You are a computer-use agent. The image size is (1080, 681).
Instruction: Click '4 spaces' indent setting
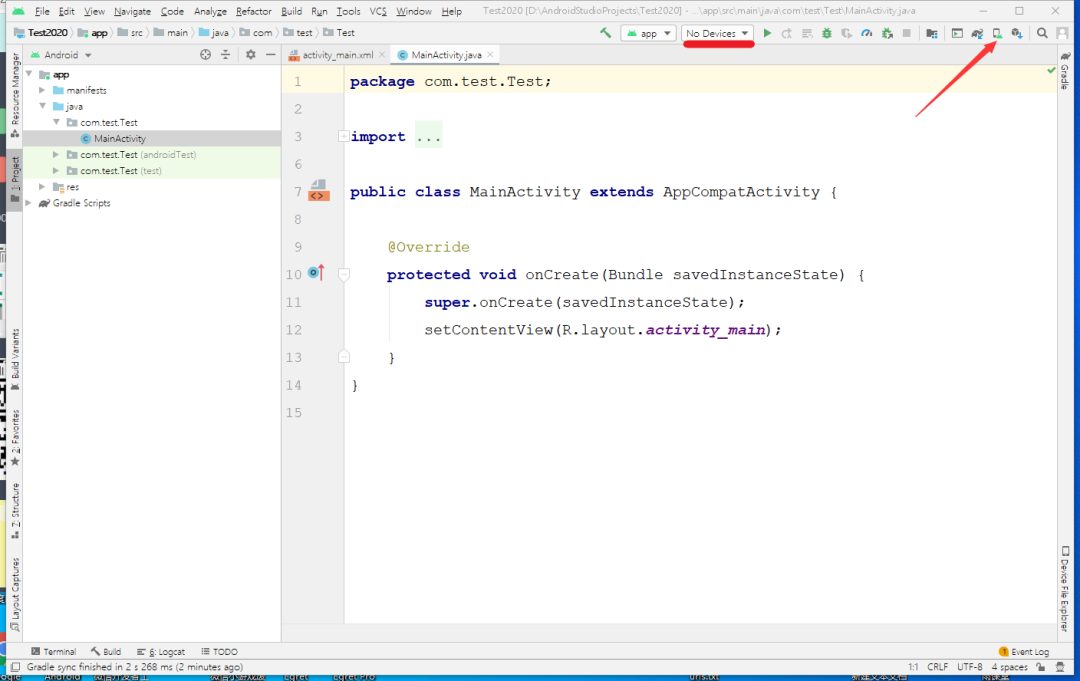pyautogui.click(x=1009, y=667)
